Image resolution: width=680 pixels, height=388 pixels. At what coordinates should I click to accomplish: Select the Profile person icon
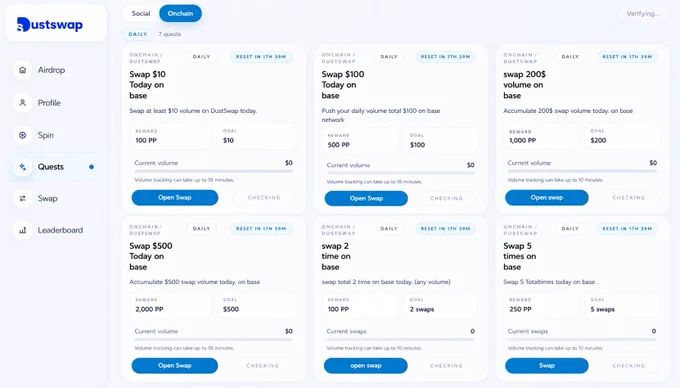pos(23,103)
